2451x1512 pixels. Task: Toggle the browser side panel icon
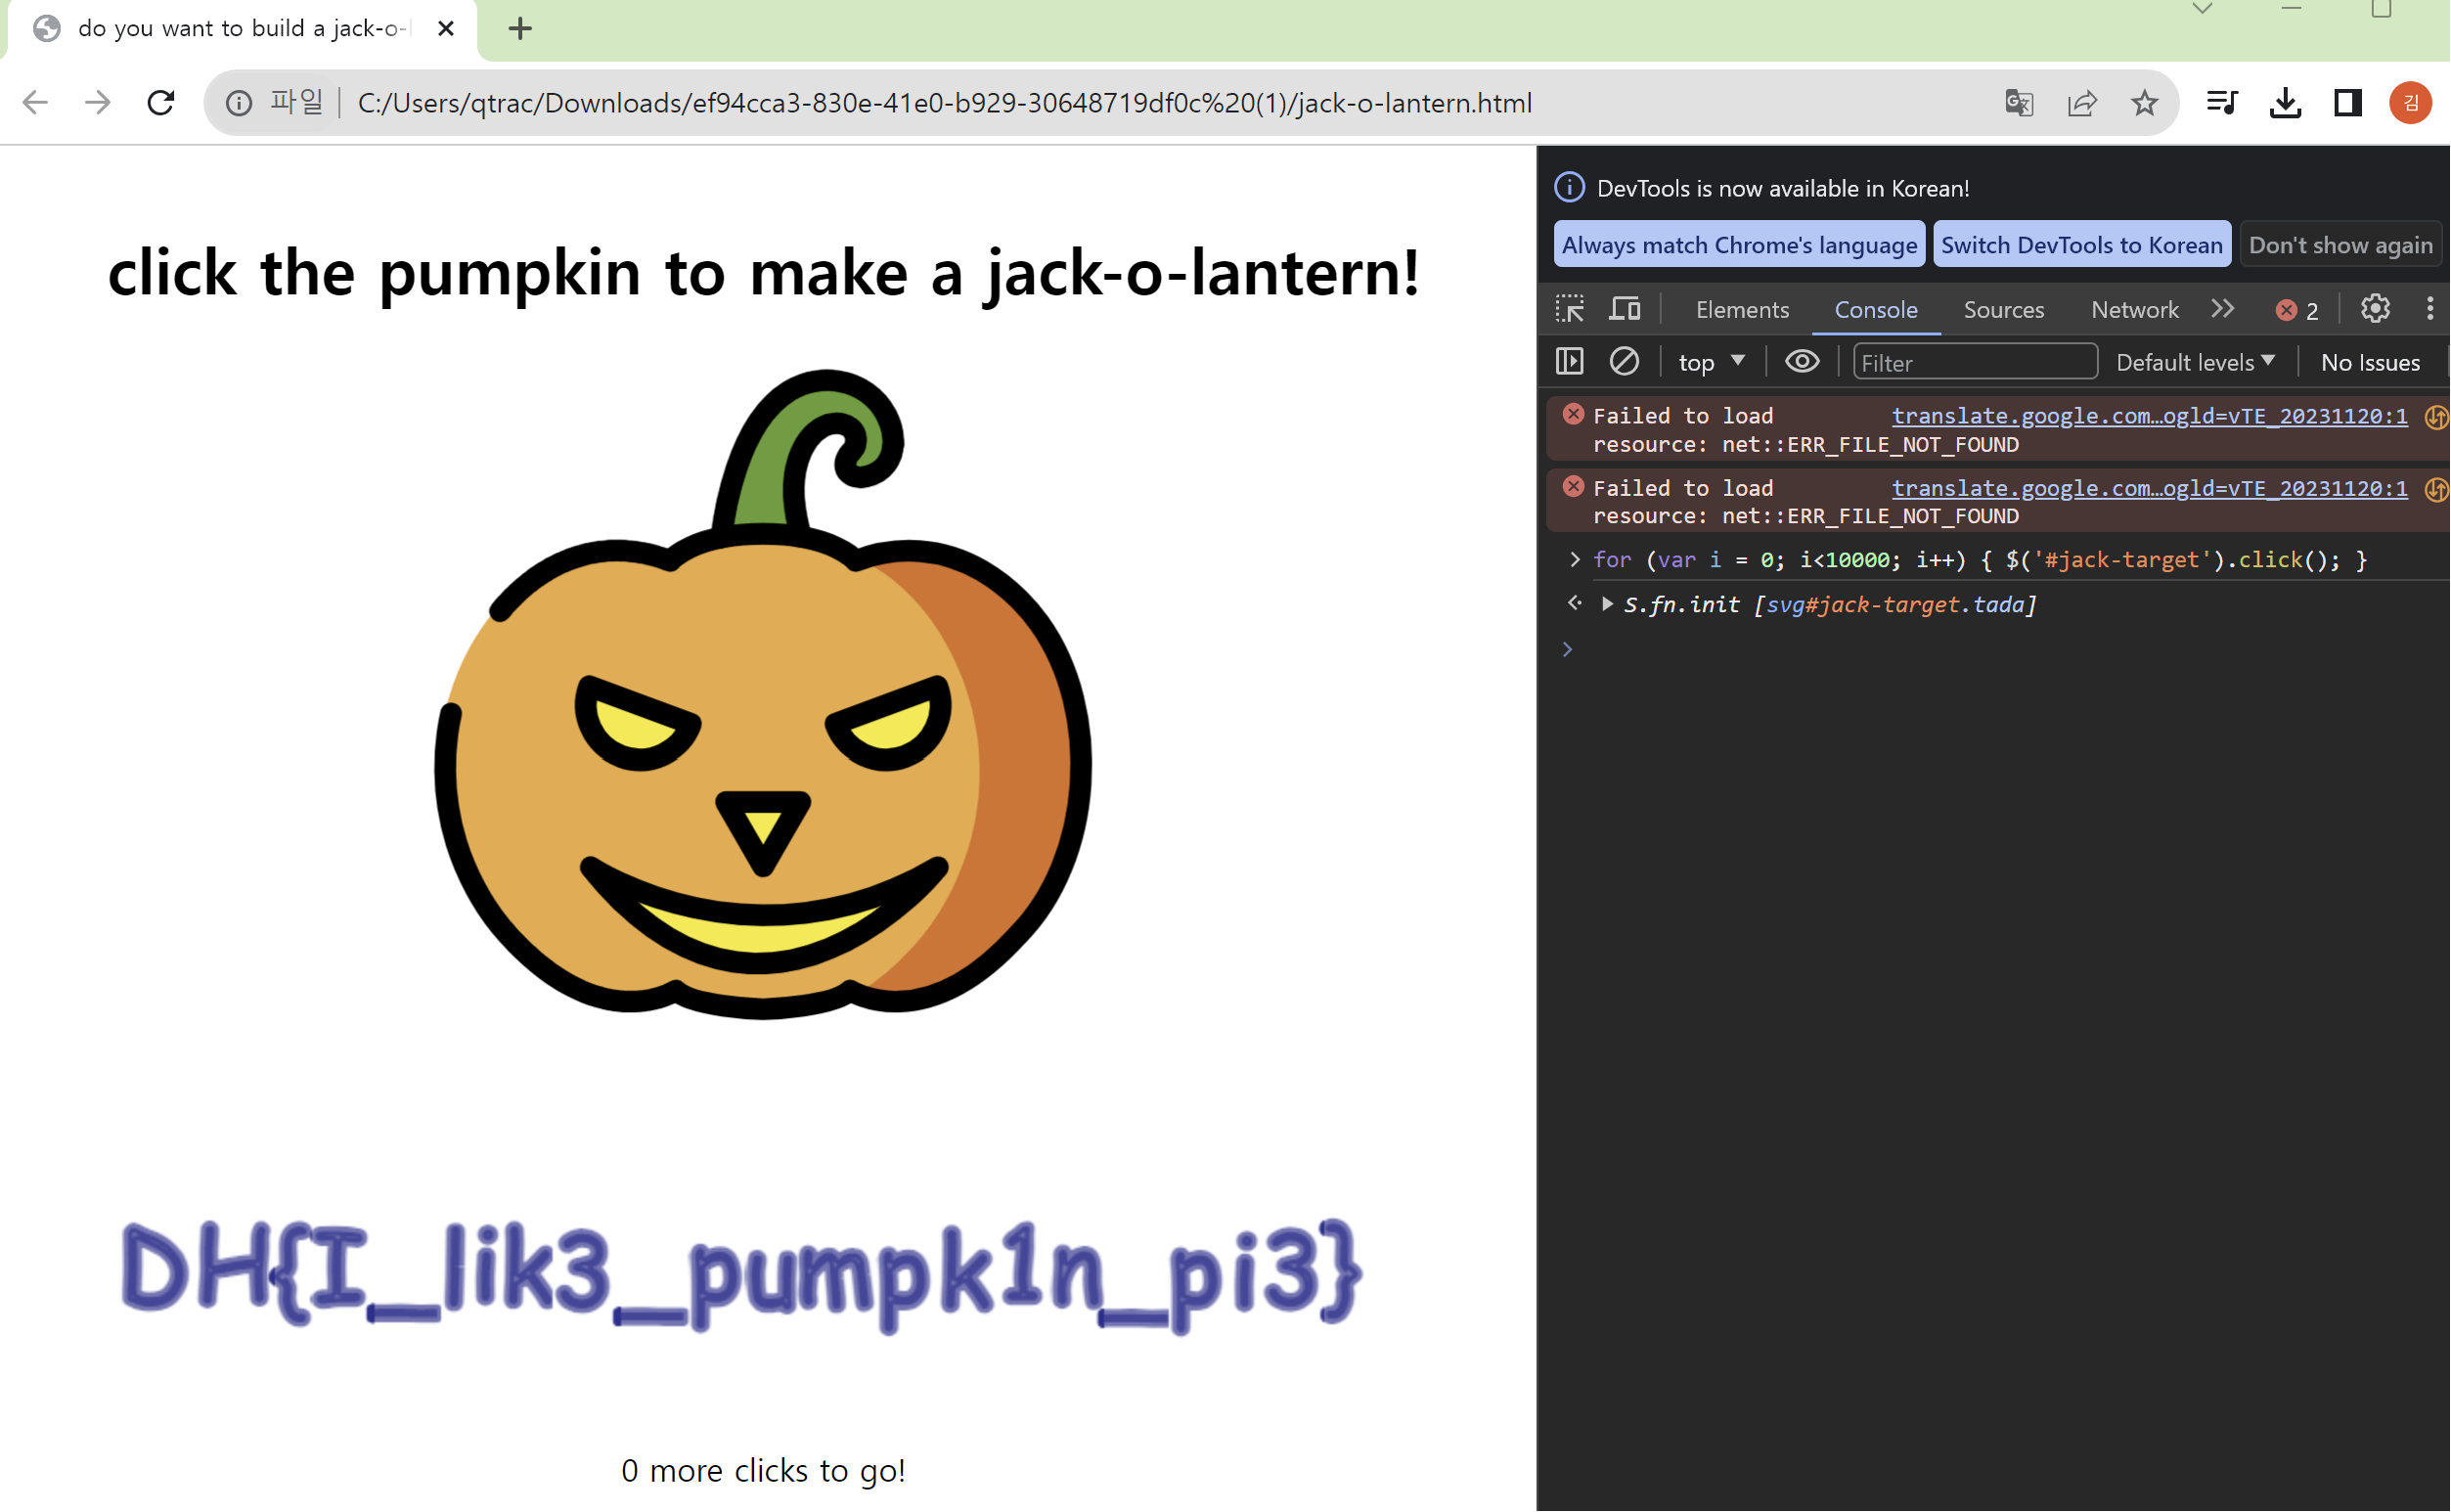click(x=2347, y=103)
